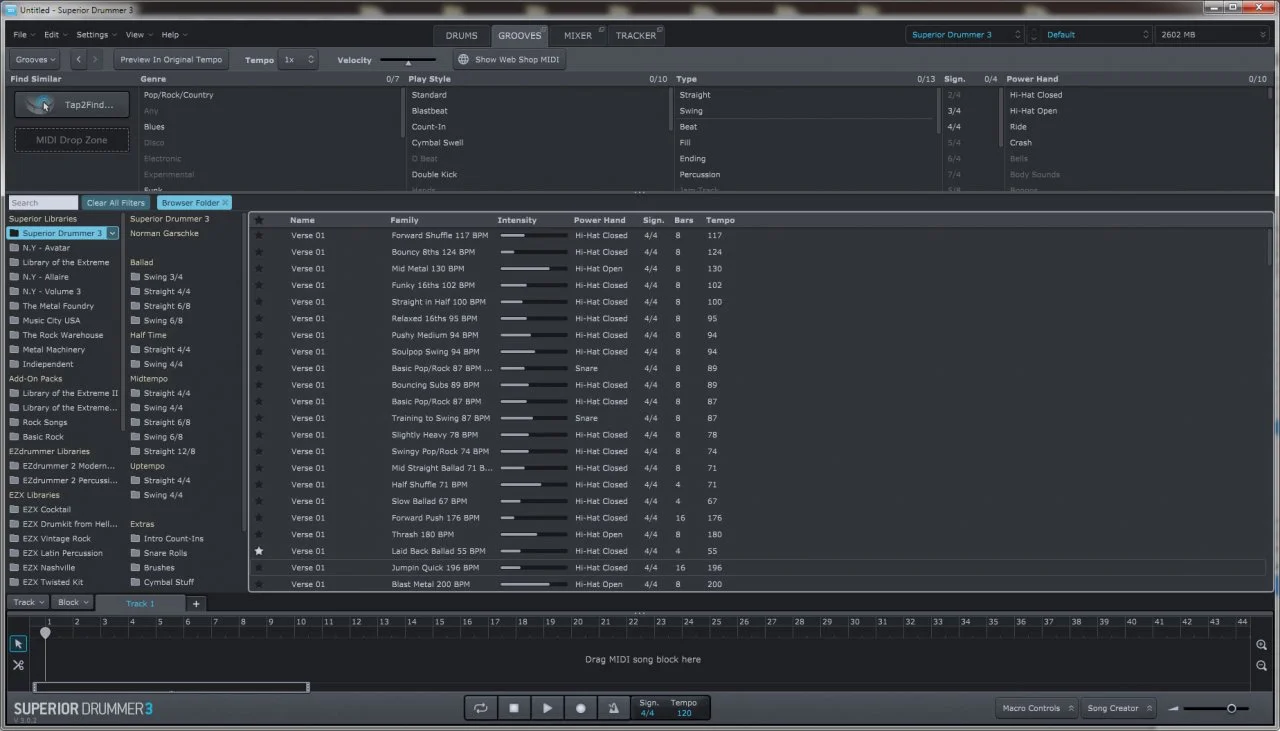The width and height of the screenshot is (1280, 731).
Task: Toggle favorite star for Forward Shuffle 117 BPM
Action: point(259,236)
